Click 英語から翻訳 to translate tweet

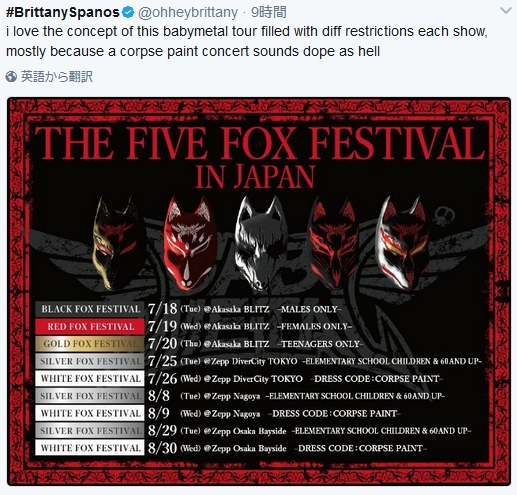pos(57,77)
